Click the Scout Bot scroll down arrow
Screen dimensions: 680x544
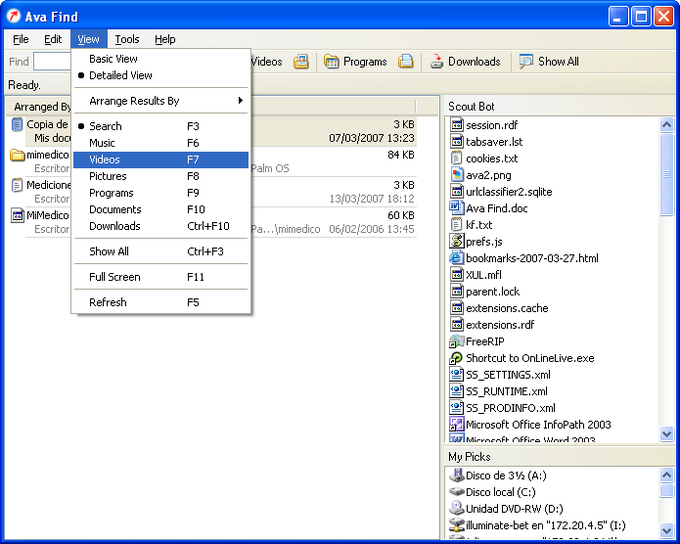coord(666,433)
